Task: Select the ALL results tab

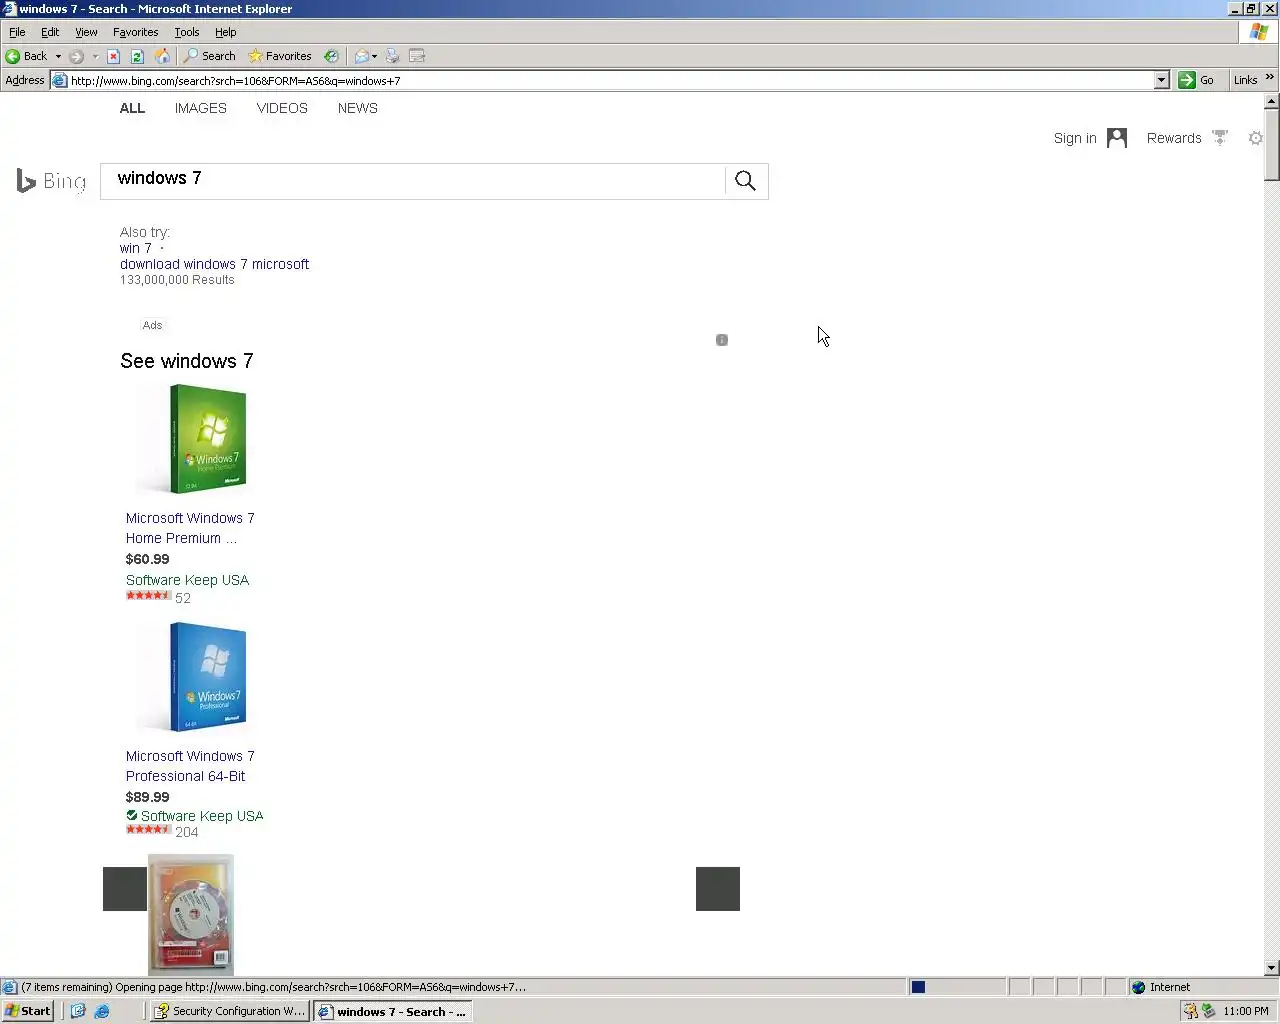Action: (132, 108)
